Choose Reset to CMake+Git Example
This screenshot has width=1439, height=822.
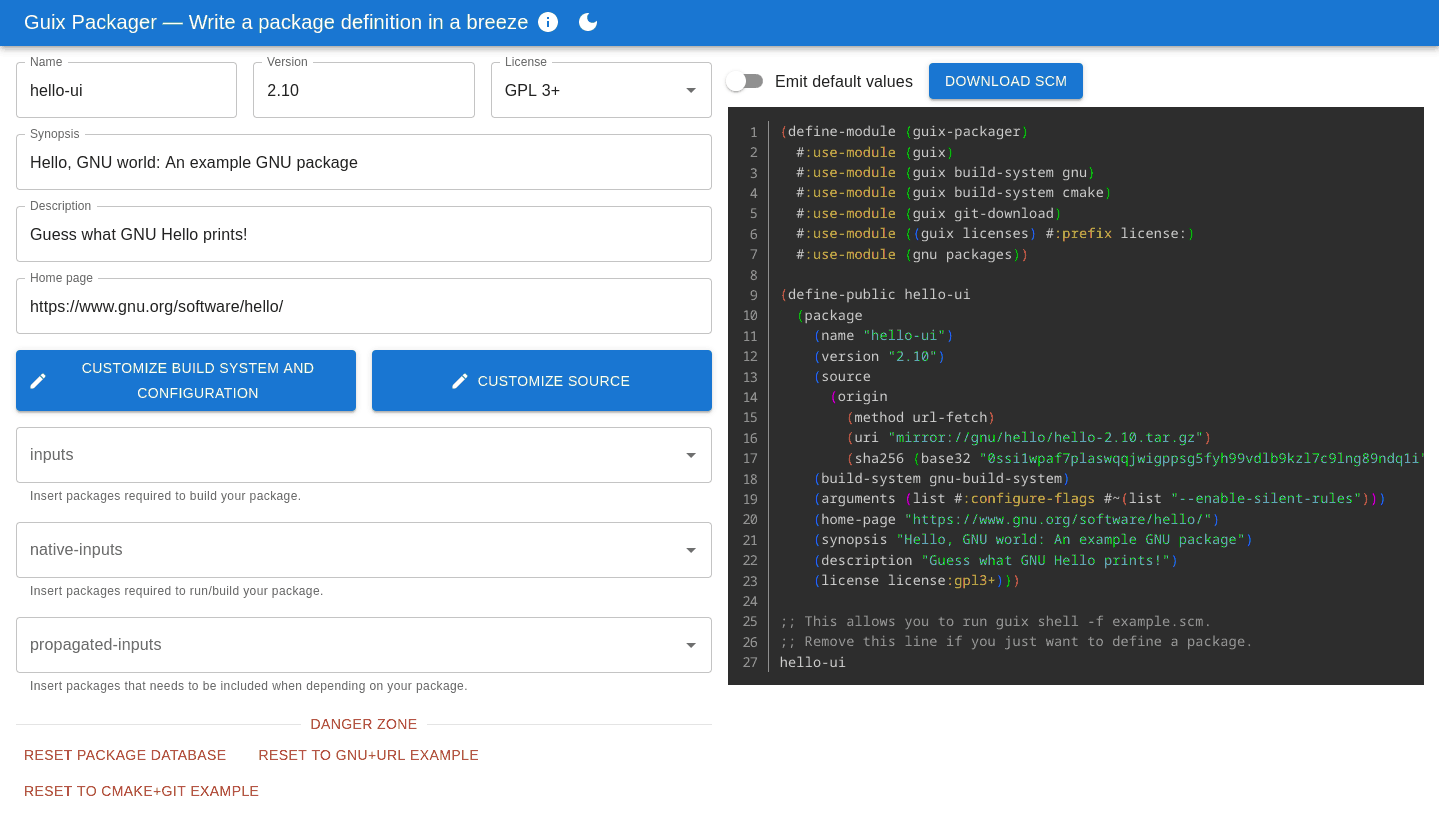141,790
